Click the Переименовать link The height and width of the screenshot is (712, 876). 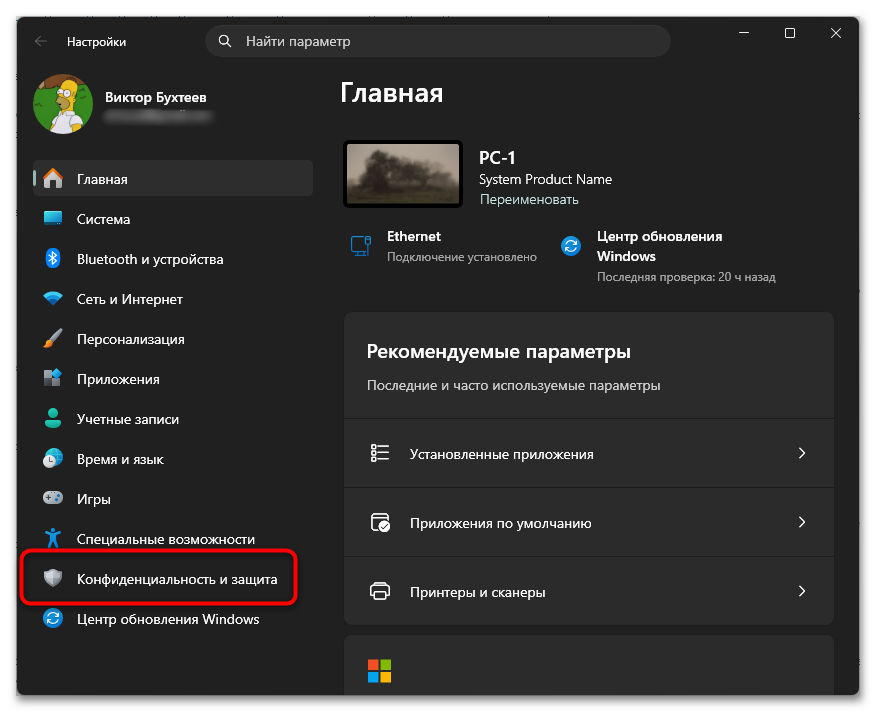pyautogui.click(x=529, y=200)
